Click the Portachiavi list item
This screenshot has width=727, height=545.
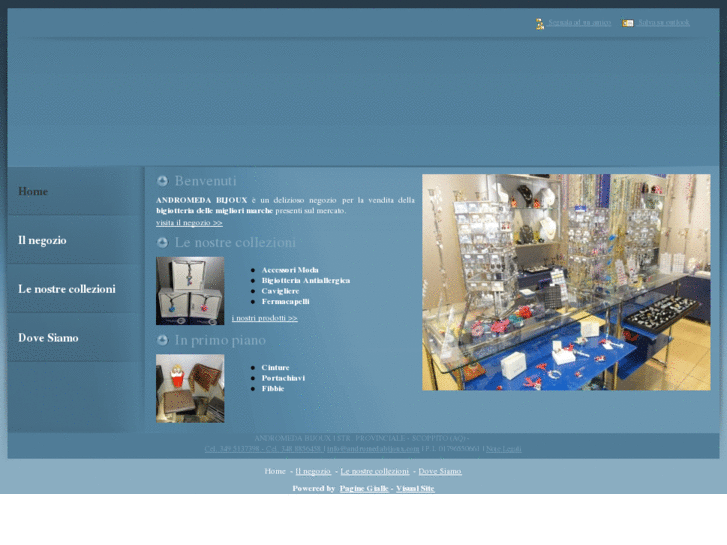pos(283,378)
